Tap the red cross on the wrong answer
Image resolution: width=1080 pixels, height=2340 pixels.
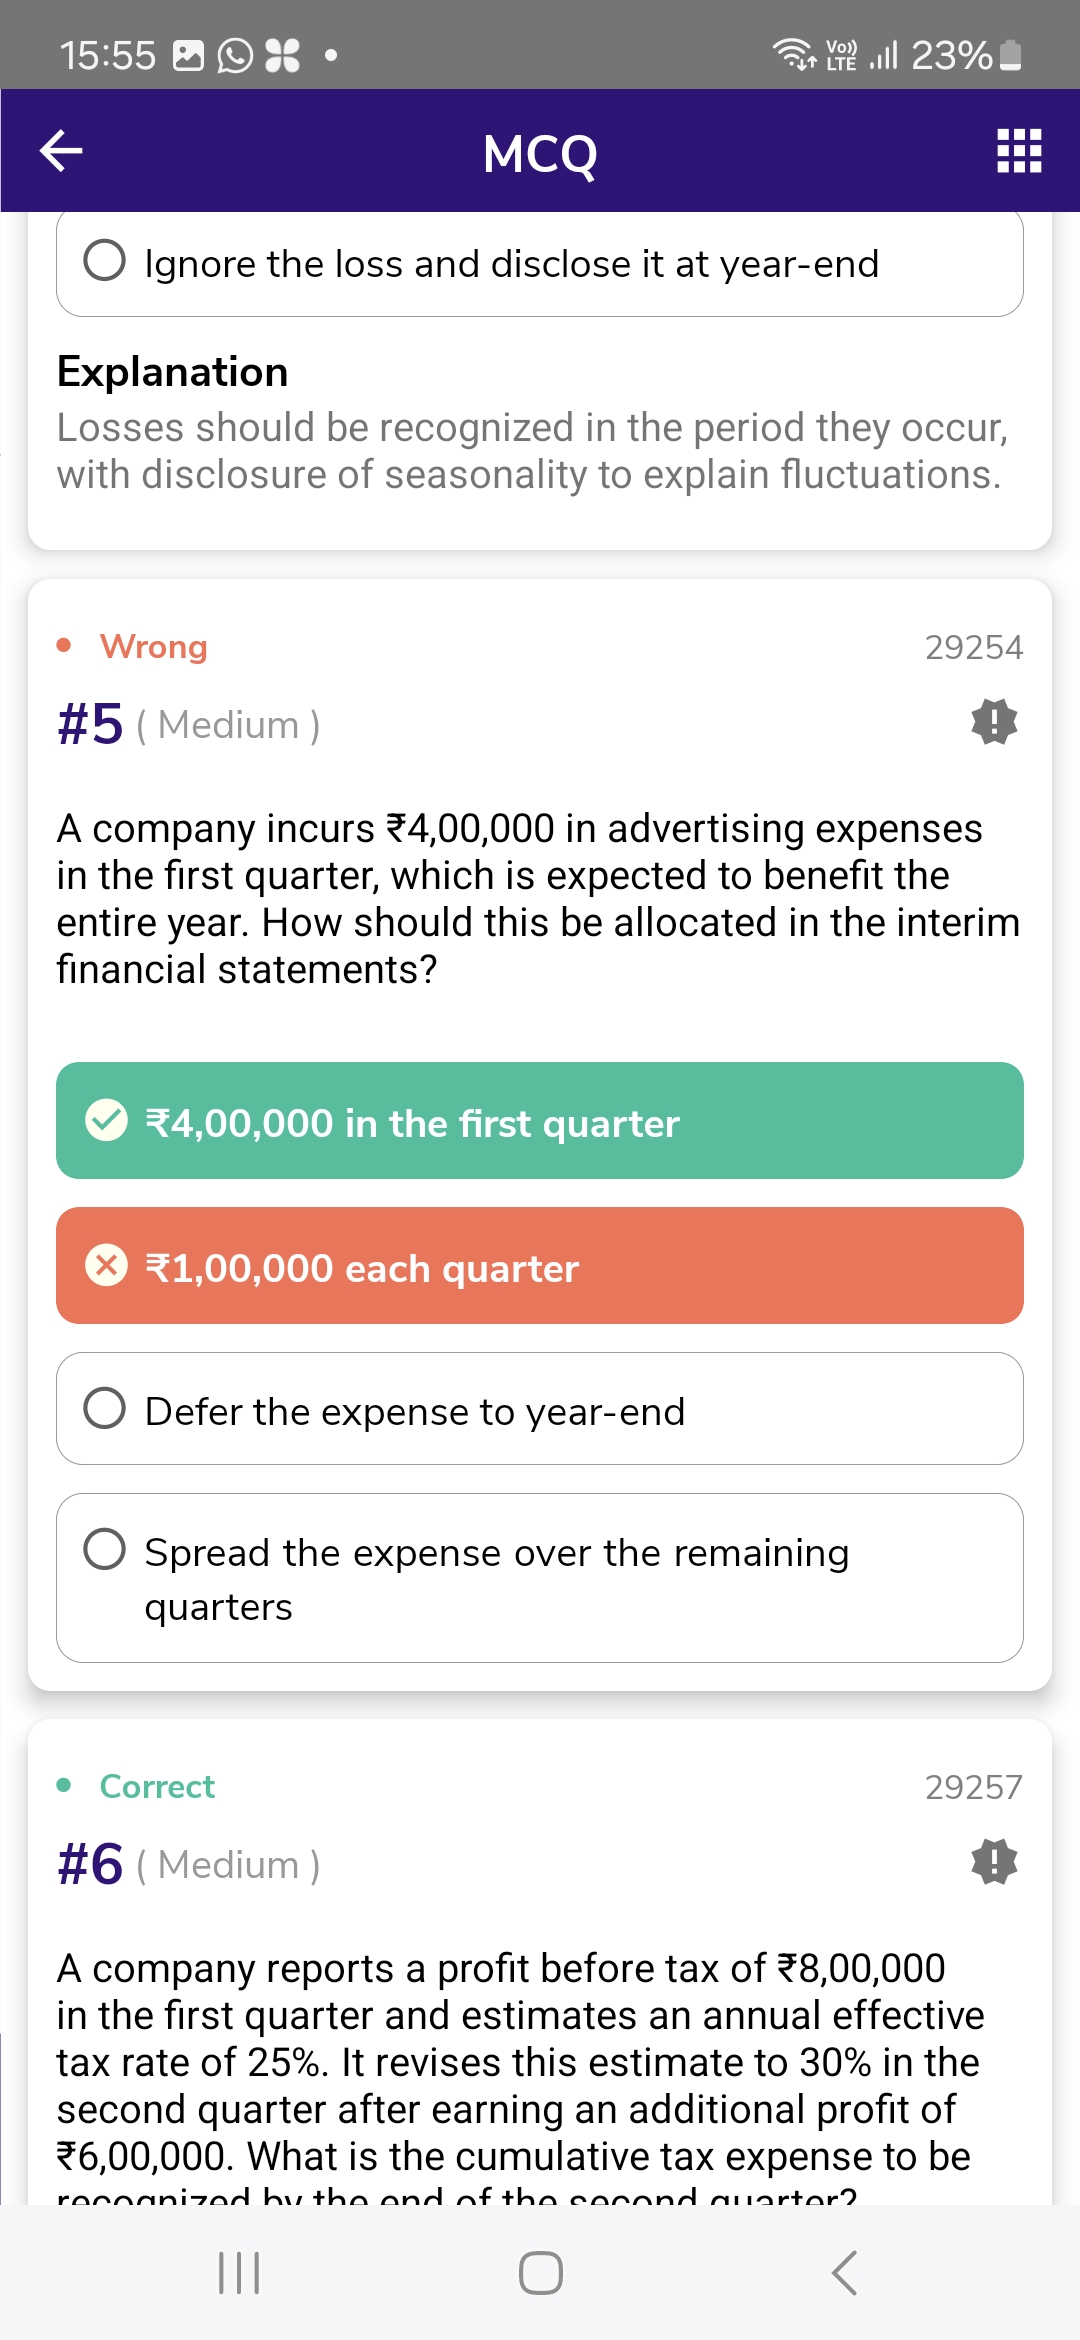click(106, 1265)
